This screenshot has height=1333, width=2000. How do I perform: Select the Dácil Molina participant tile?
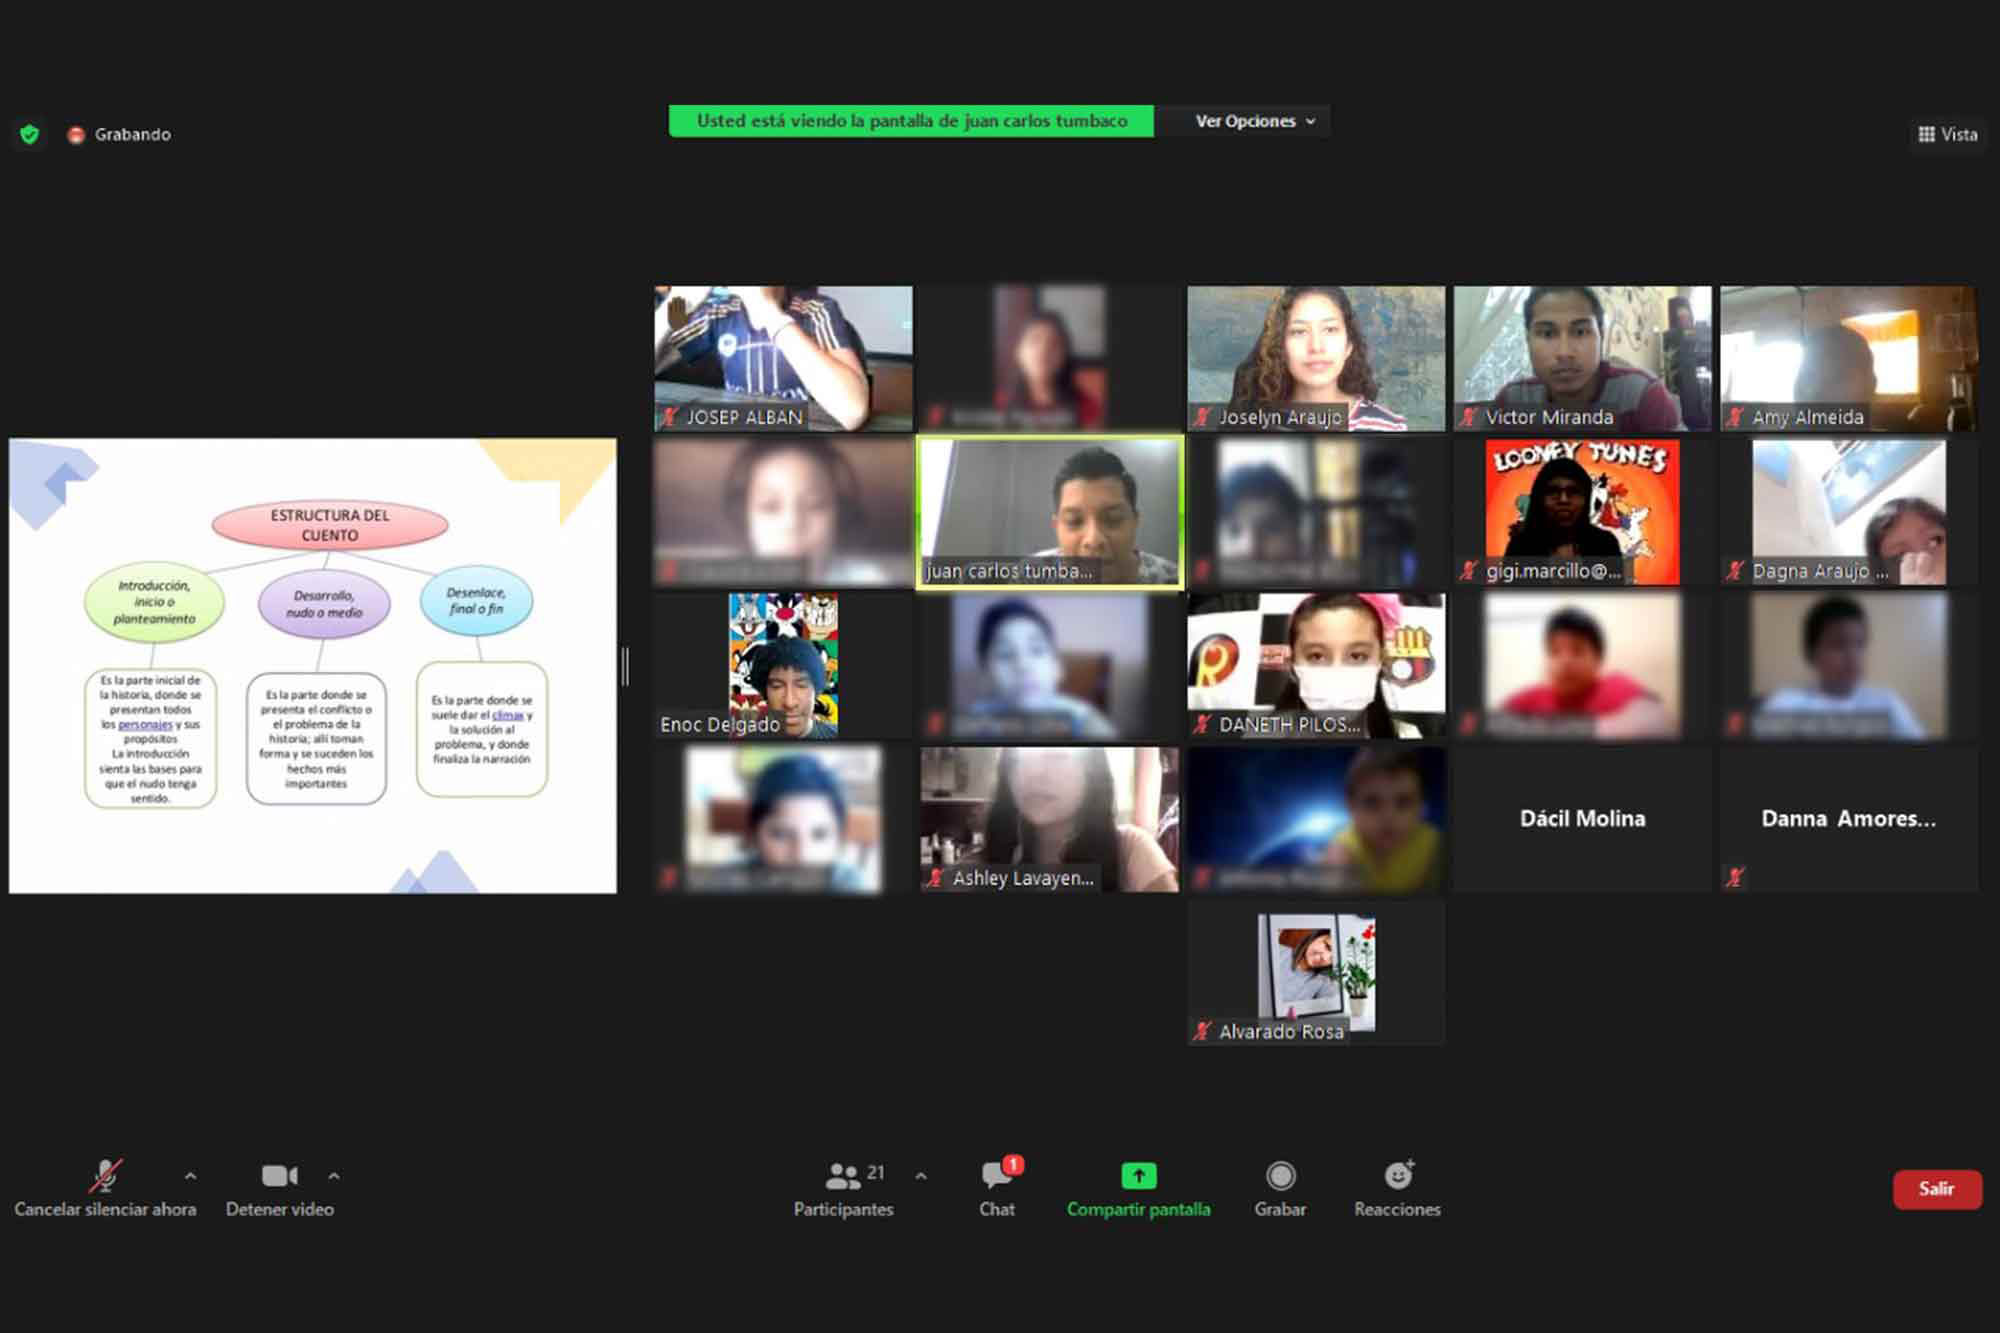tap(1582, 818)
